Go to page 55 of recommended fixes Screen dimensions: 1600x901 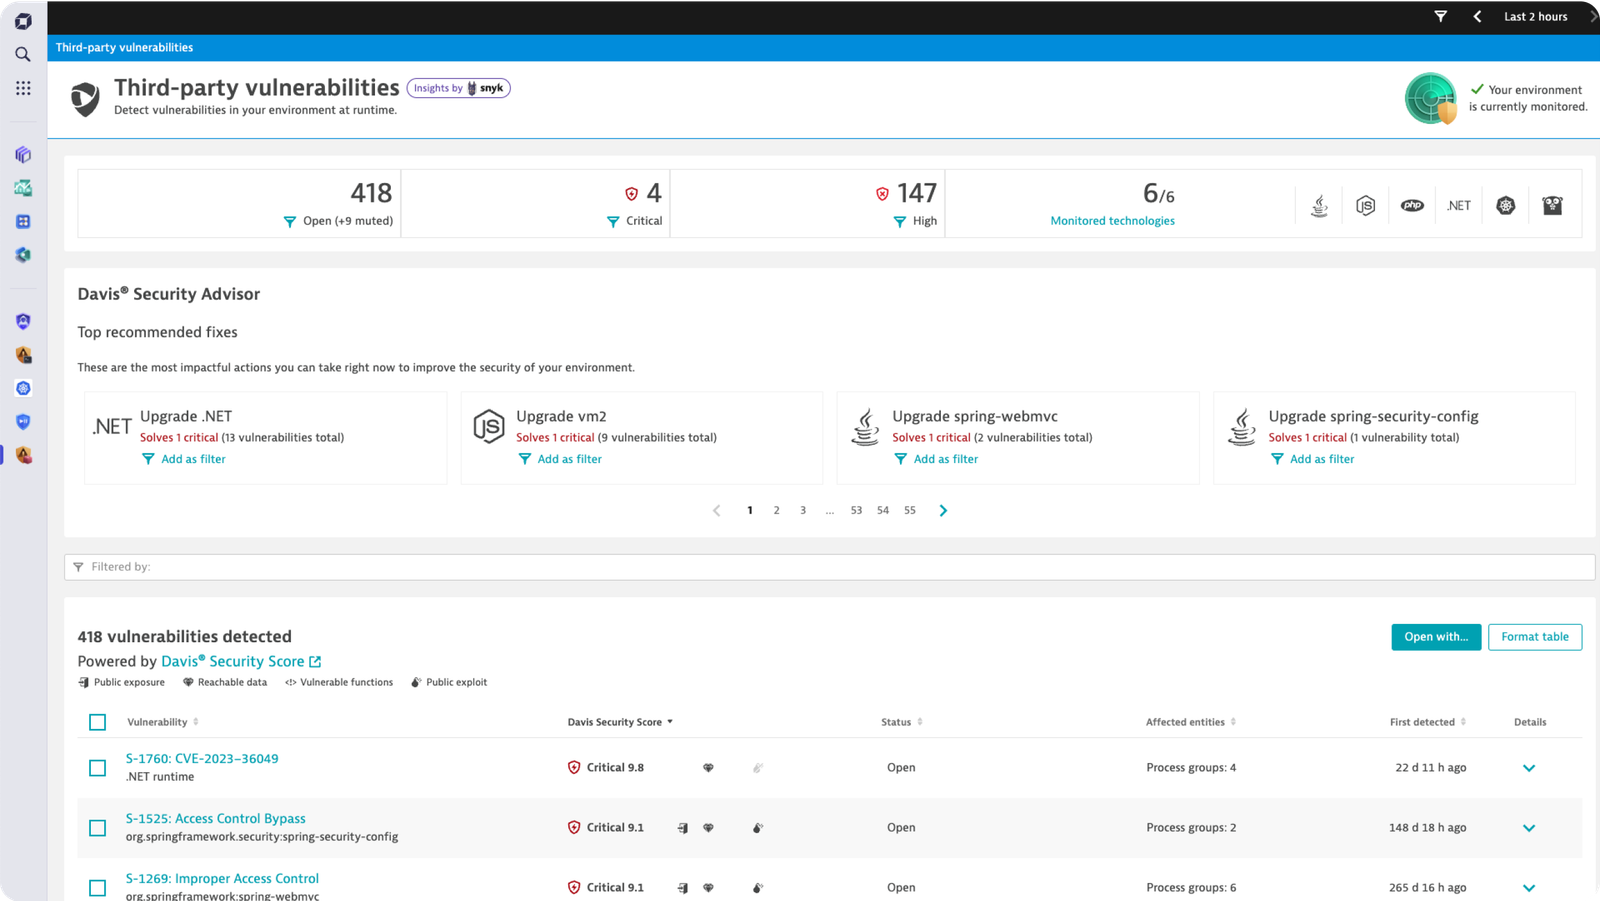tap(910, 510)
